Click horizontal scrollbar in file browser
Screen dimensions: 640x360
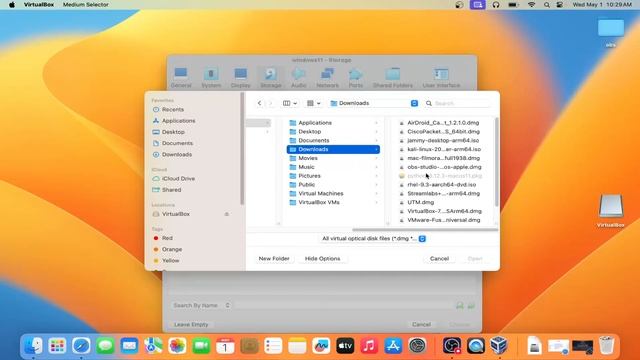click(424, 230)
